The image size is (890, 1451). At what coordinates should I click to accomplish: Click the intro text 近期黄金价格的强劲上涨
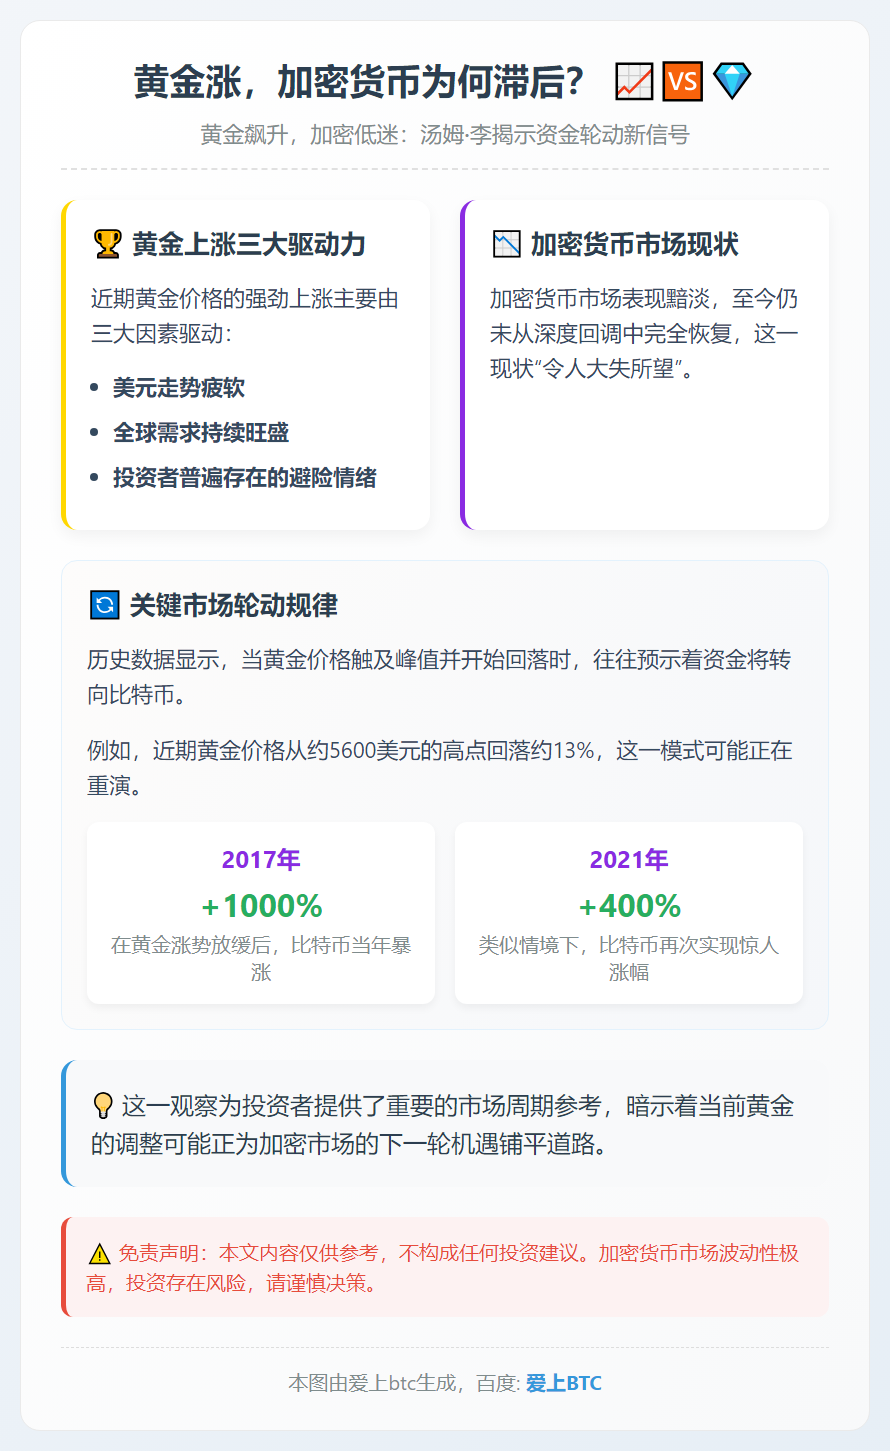(245, 316)
